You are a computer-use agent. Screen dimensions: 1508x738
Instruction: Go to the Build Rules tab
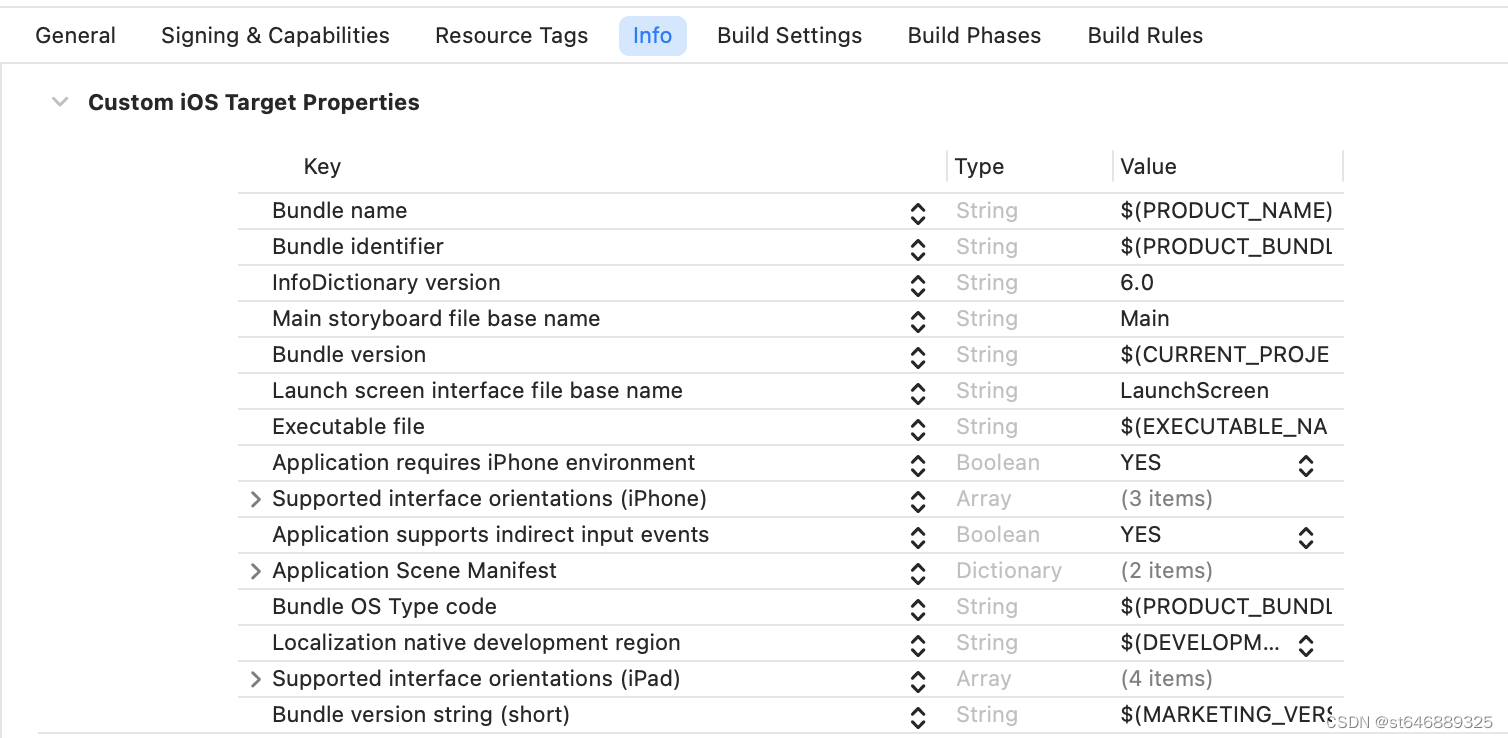click(1145, 36)
